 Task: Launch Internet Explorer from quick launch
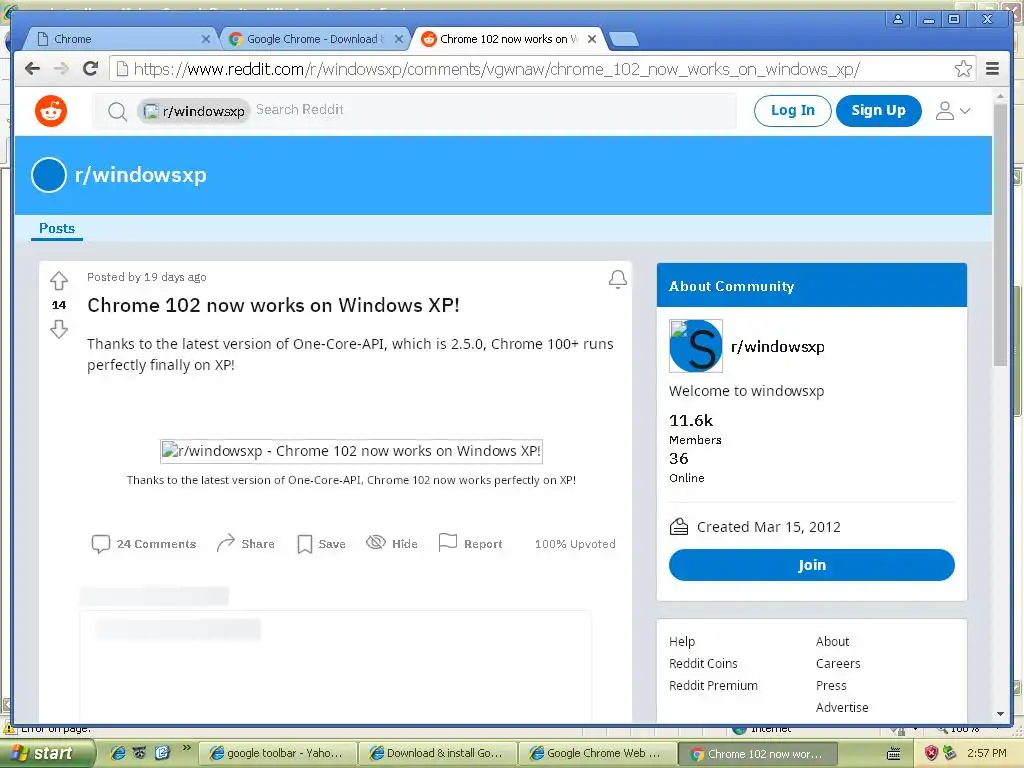118,753
